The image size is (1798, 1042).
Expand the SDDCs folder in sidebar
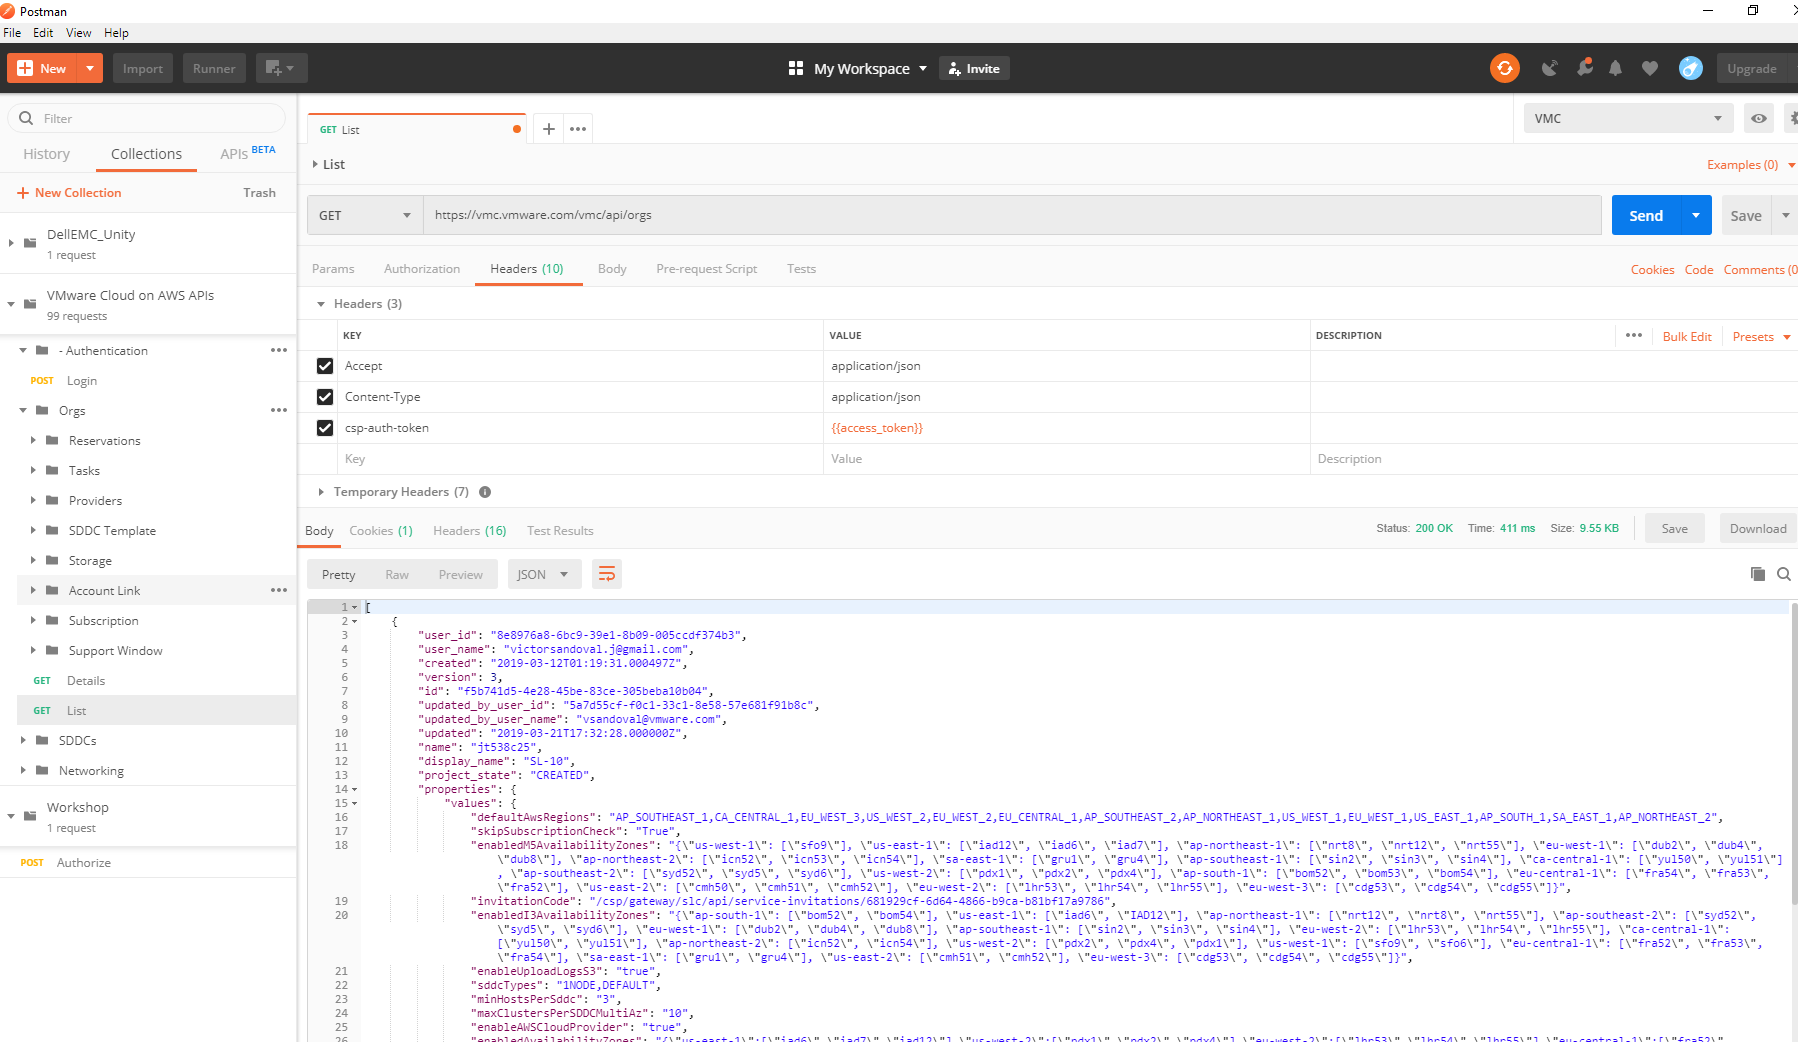pyautogui.click(x=24, y=741)
